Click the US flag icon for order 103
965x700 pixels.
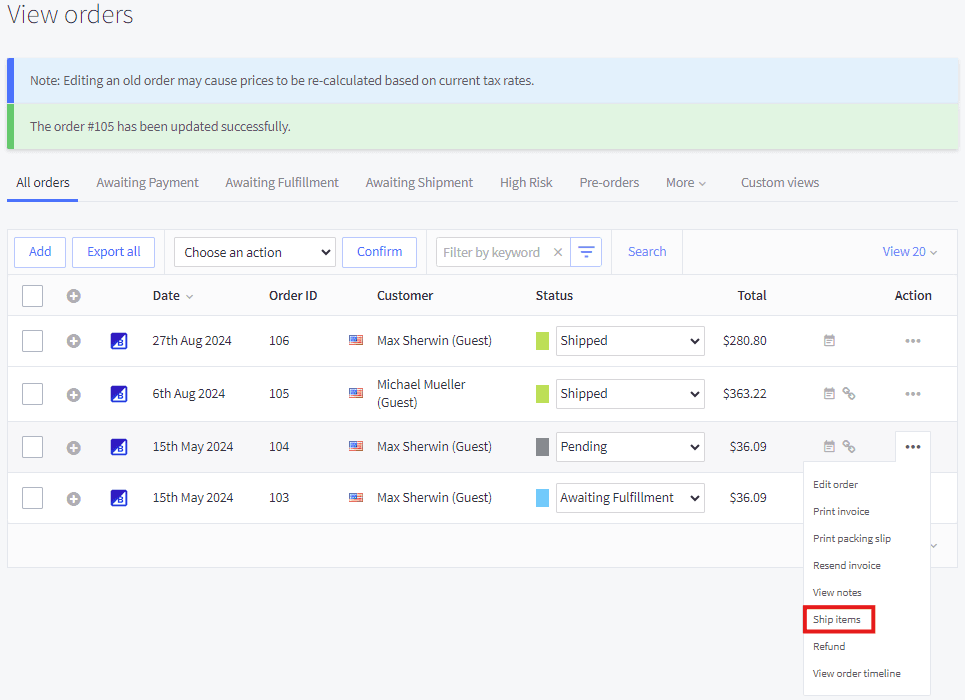coord(356,497)
